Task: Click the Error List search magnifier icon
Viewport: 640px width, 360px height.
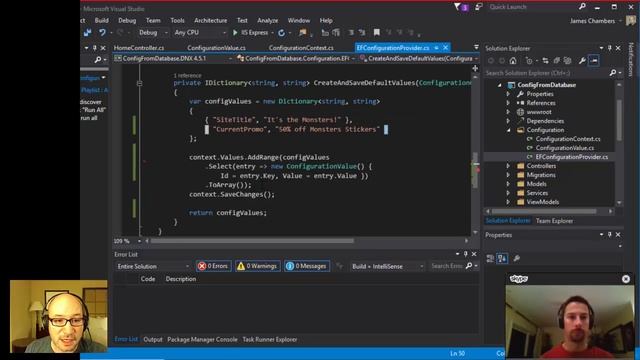Action: 469,266
